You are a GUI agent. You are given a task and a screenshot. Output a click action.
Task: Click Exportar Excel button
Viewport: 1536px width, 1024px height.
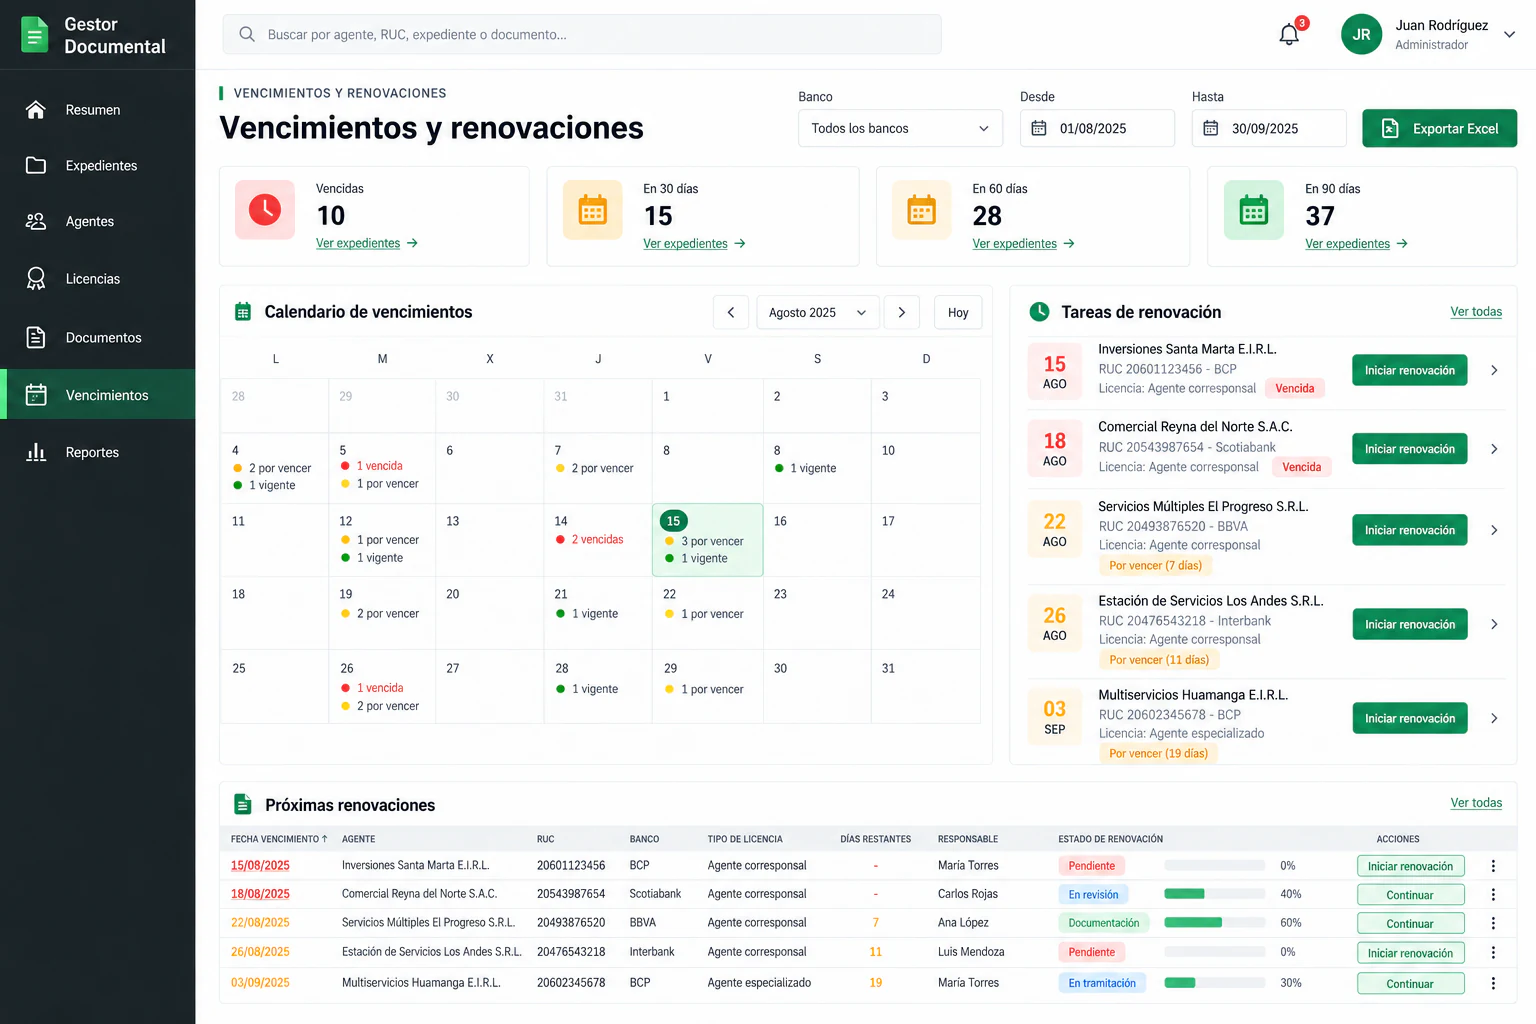pos(1439,128)
